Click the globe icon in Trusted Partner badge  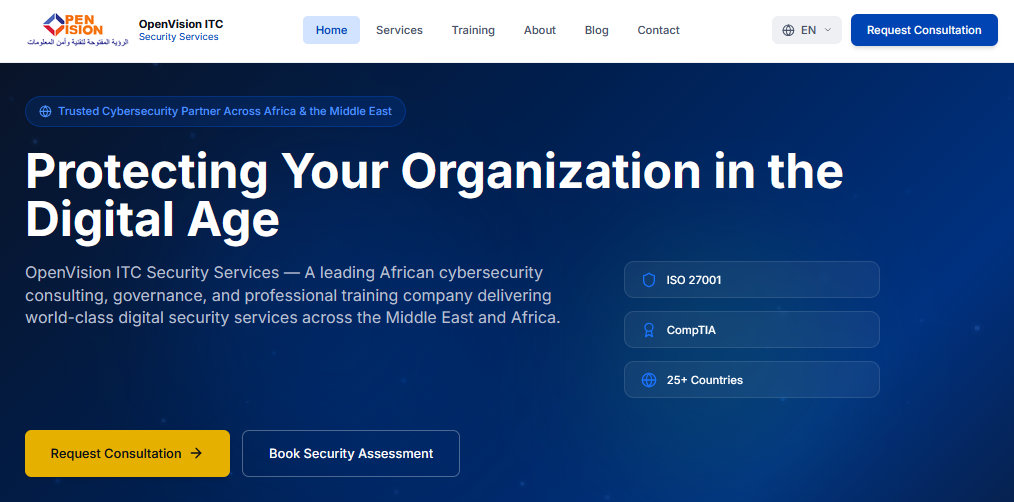45,111
